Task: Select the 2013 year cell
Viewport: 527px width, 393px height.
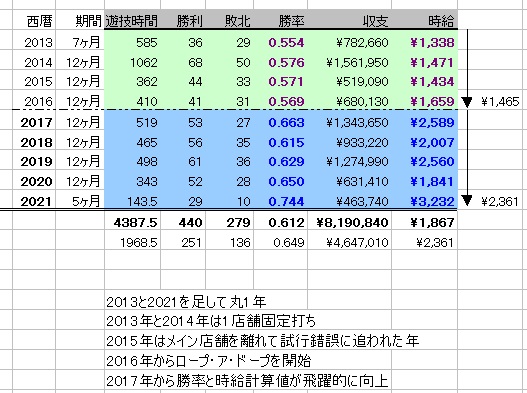Action: (34, 42)
